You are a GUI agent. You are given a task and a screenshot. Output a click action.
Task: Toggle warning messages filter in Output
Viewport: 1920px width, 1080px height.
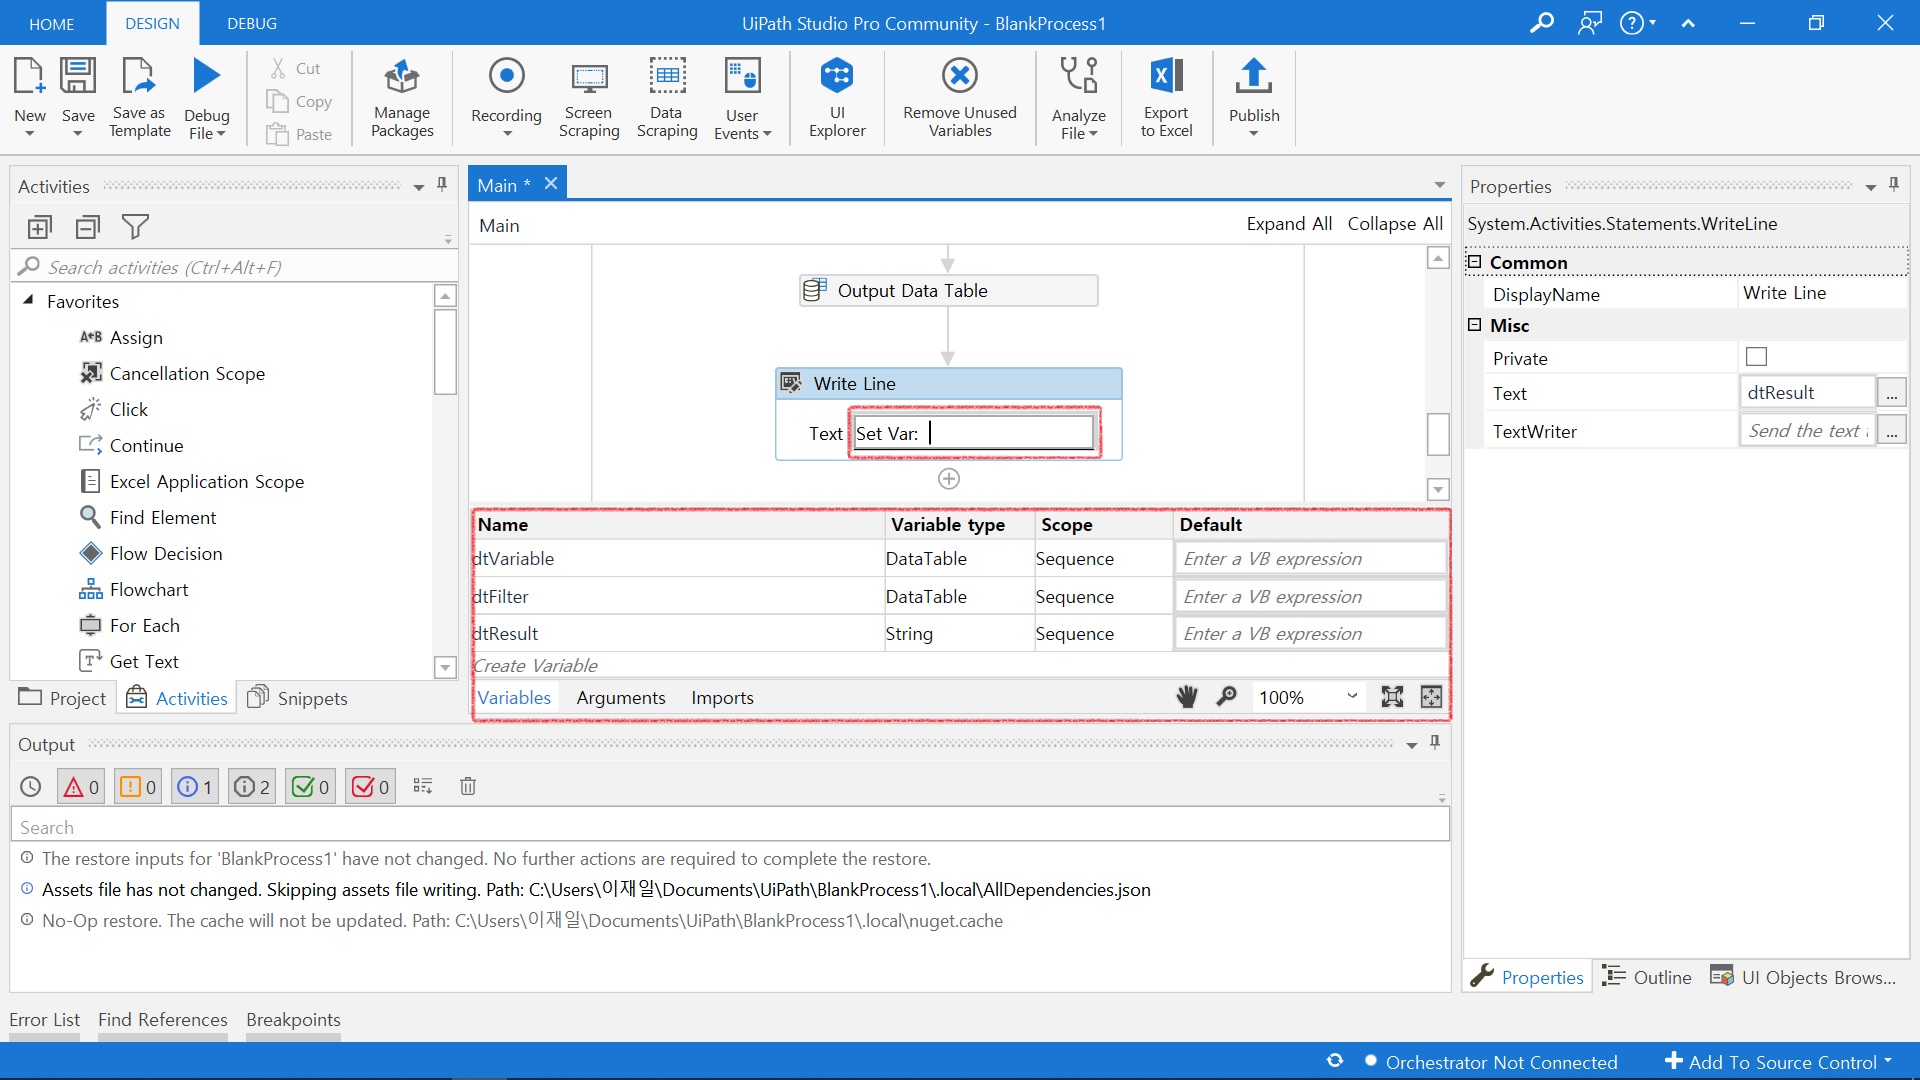pyautogui.click(x=138, y=787)
